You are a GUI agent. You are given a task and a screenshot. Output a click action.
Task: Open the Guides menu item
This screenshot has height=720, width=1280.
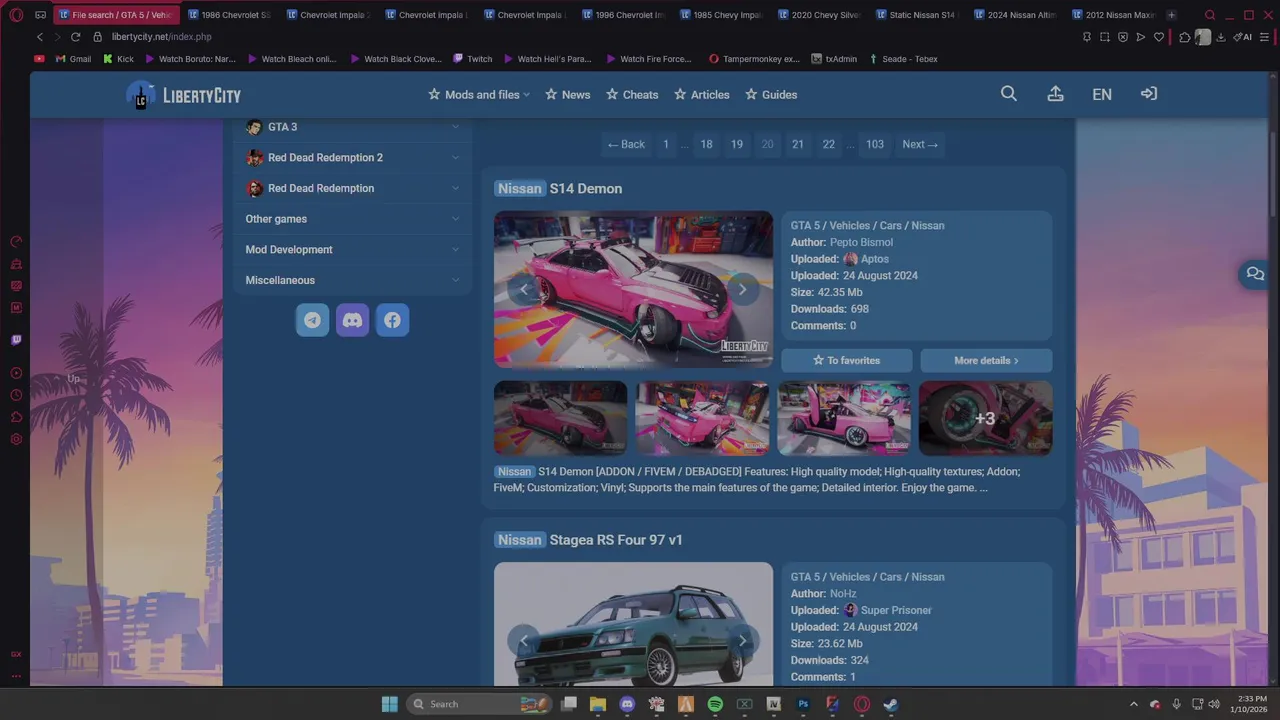(771, 95)
